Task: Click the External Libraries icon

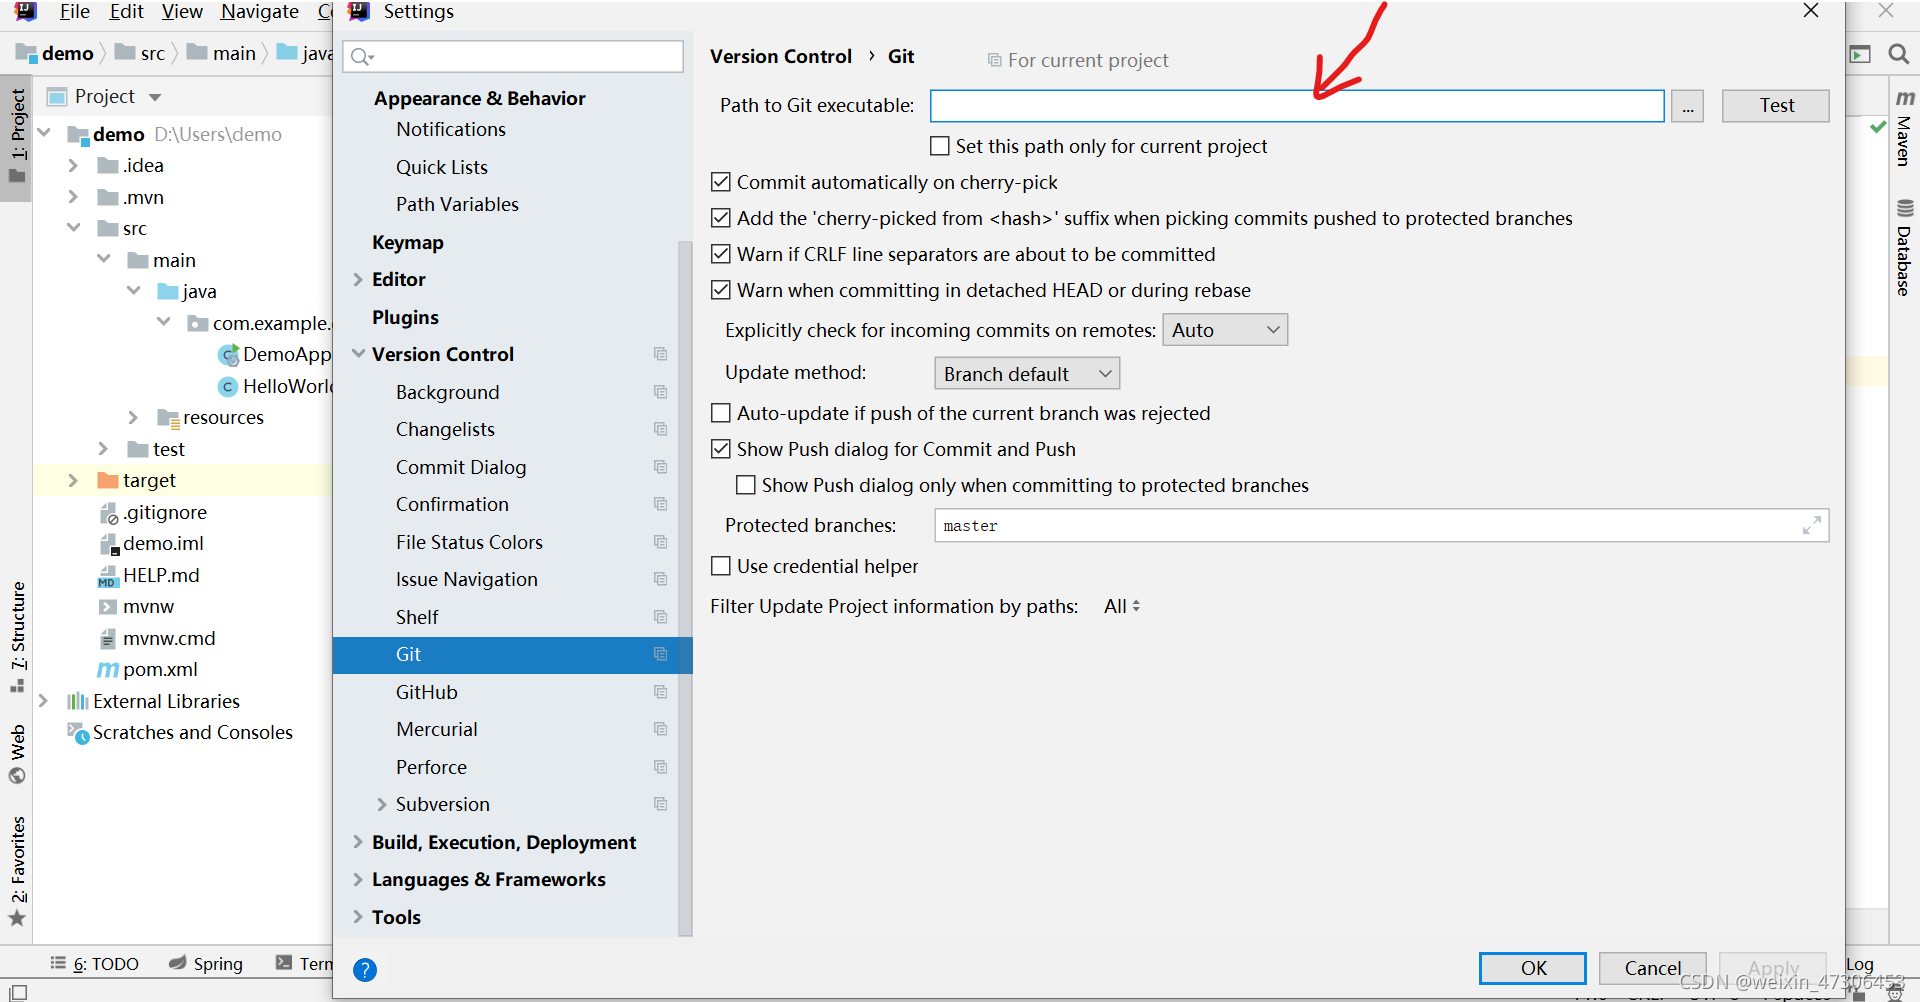Action: 77,701
